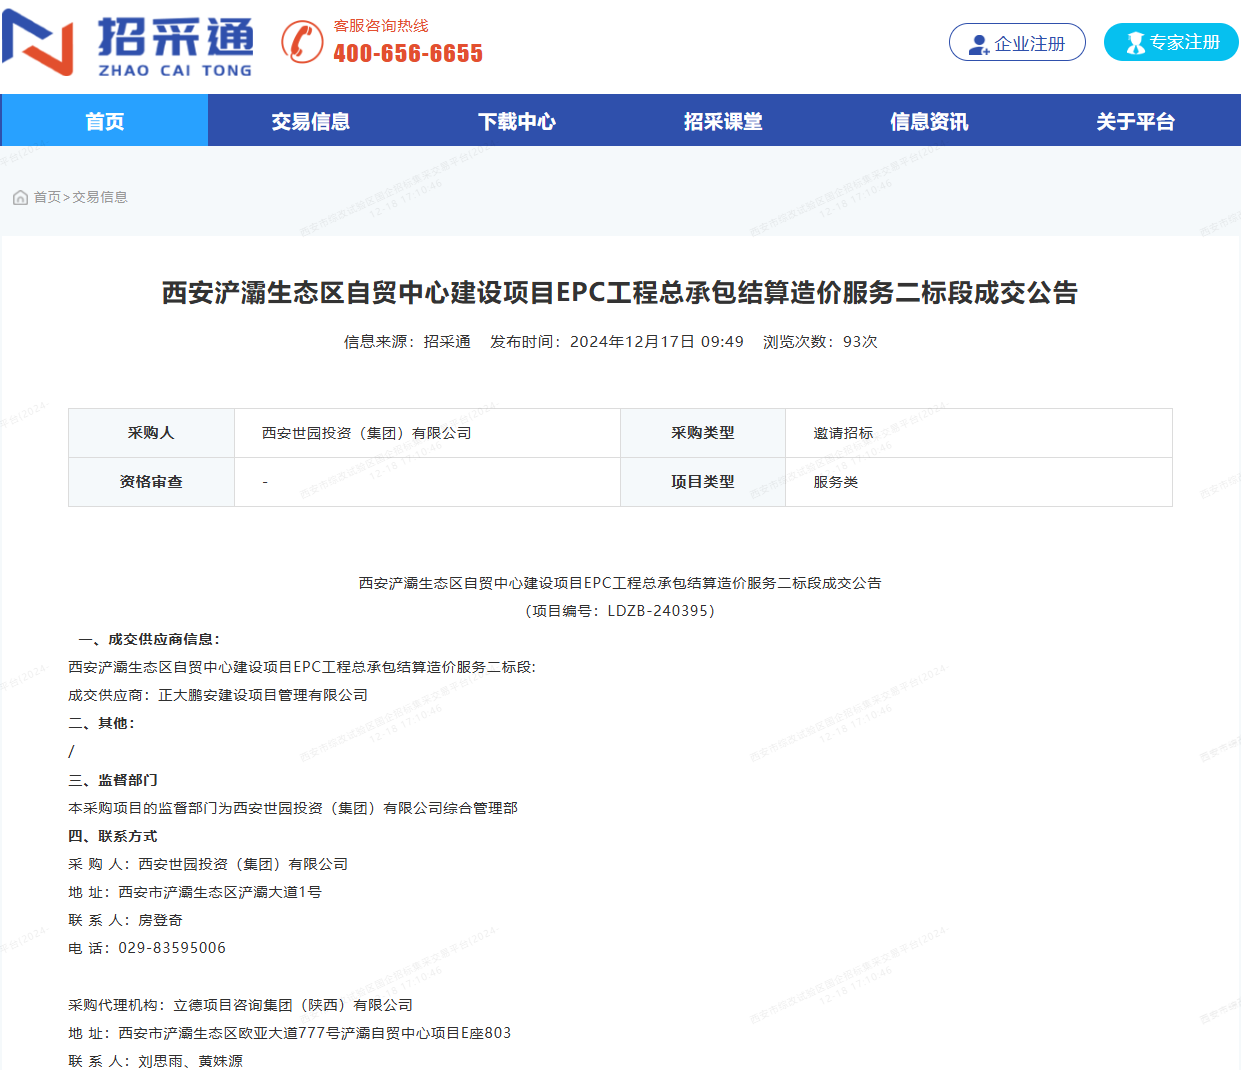Click the announcement main title heading
Viewport: 1241px width, 1070px height.
pyautogui.click(x=620, y=293)
